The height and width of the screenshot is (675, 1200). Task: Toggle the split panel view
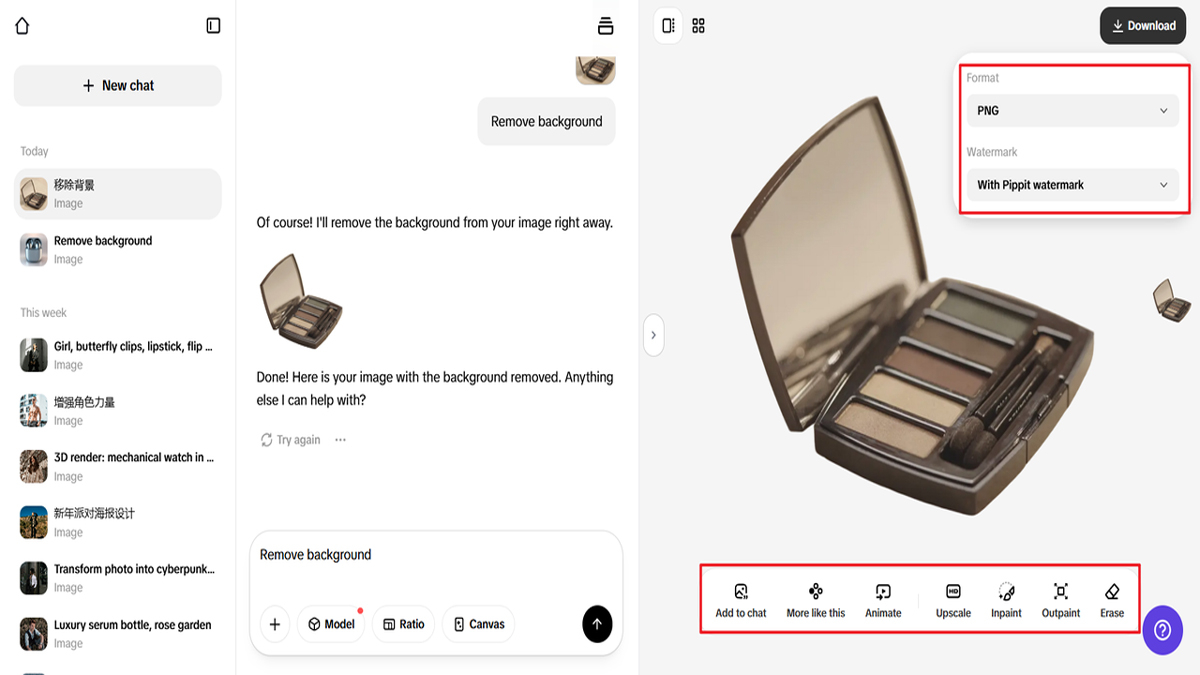tap(668, 26)
